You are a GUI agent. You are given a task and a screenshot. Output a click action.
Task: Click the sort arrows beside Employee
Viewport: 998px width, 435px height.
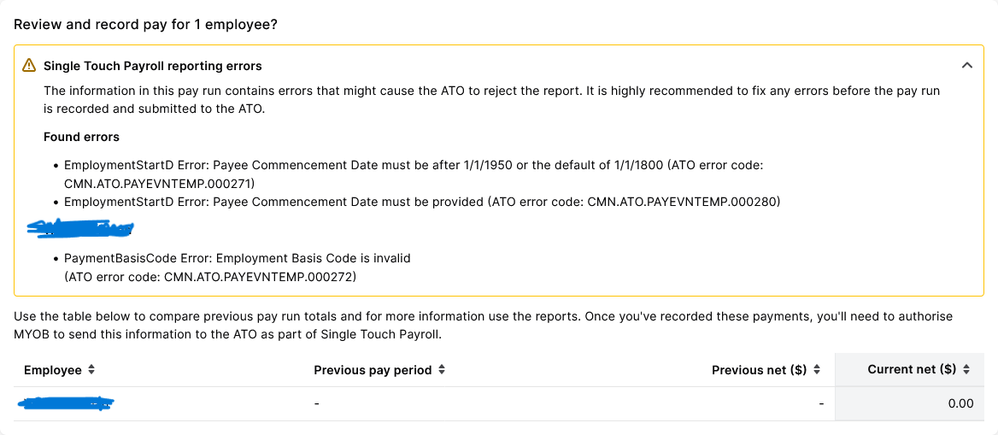pos(91,370)
